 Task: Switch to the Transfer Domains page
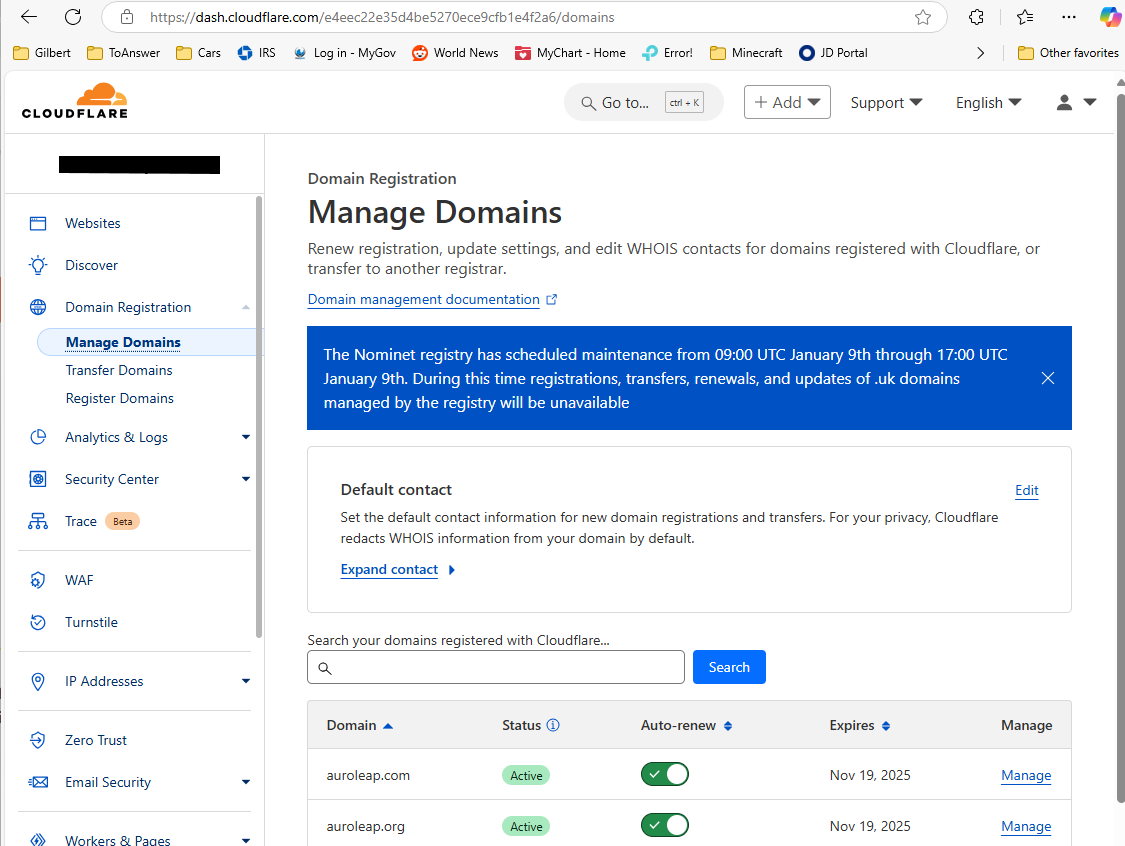(x=117, y=370)
